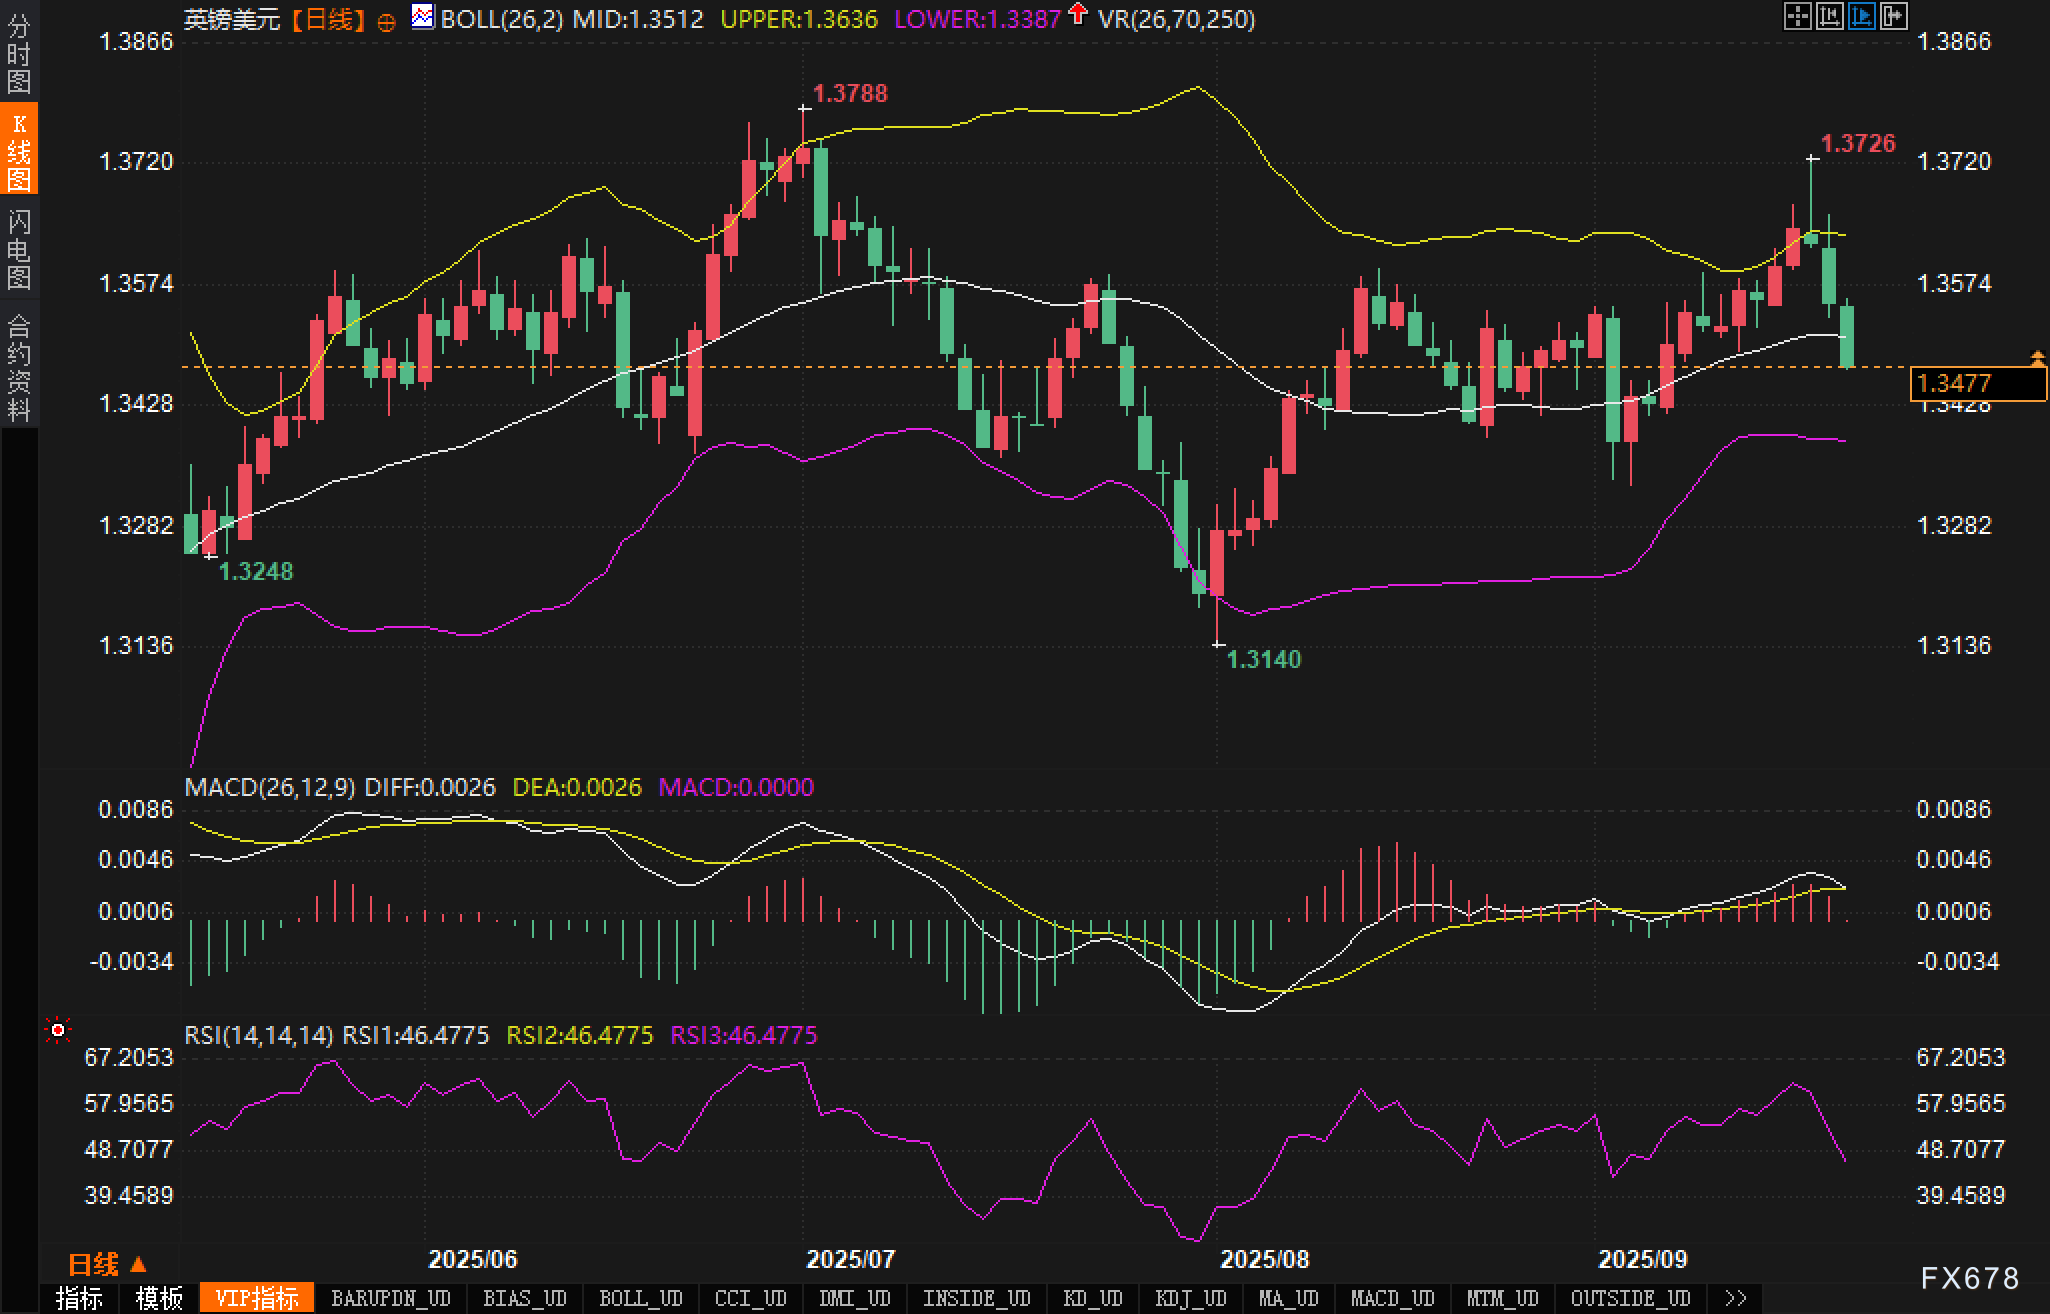Click the MACD_UD indicator button
The image size is (2050, 1314).
[1392, 1298]
